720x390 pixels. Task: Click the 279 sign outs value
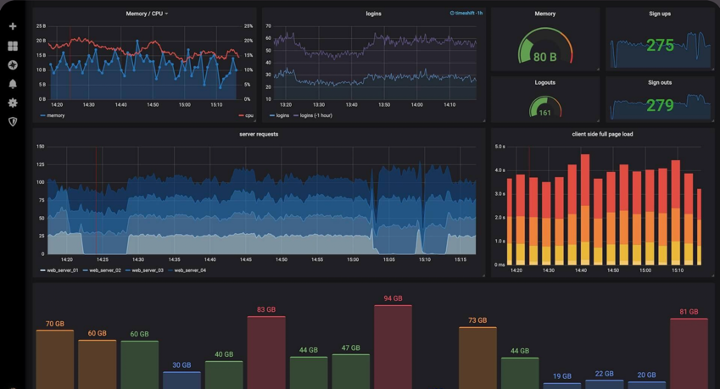[x=660, y=106]
